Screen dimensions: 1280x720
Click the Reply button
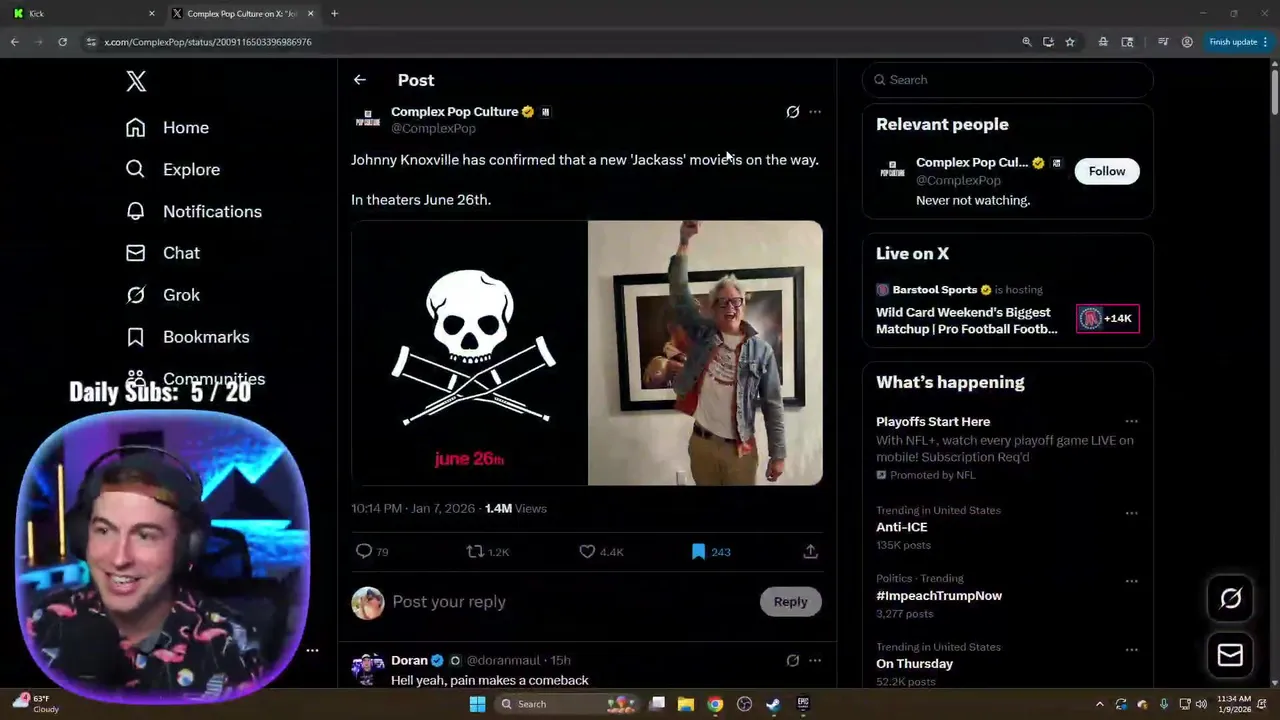pos(790,602)
